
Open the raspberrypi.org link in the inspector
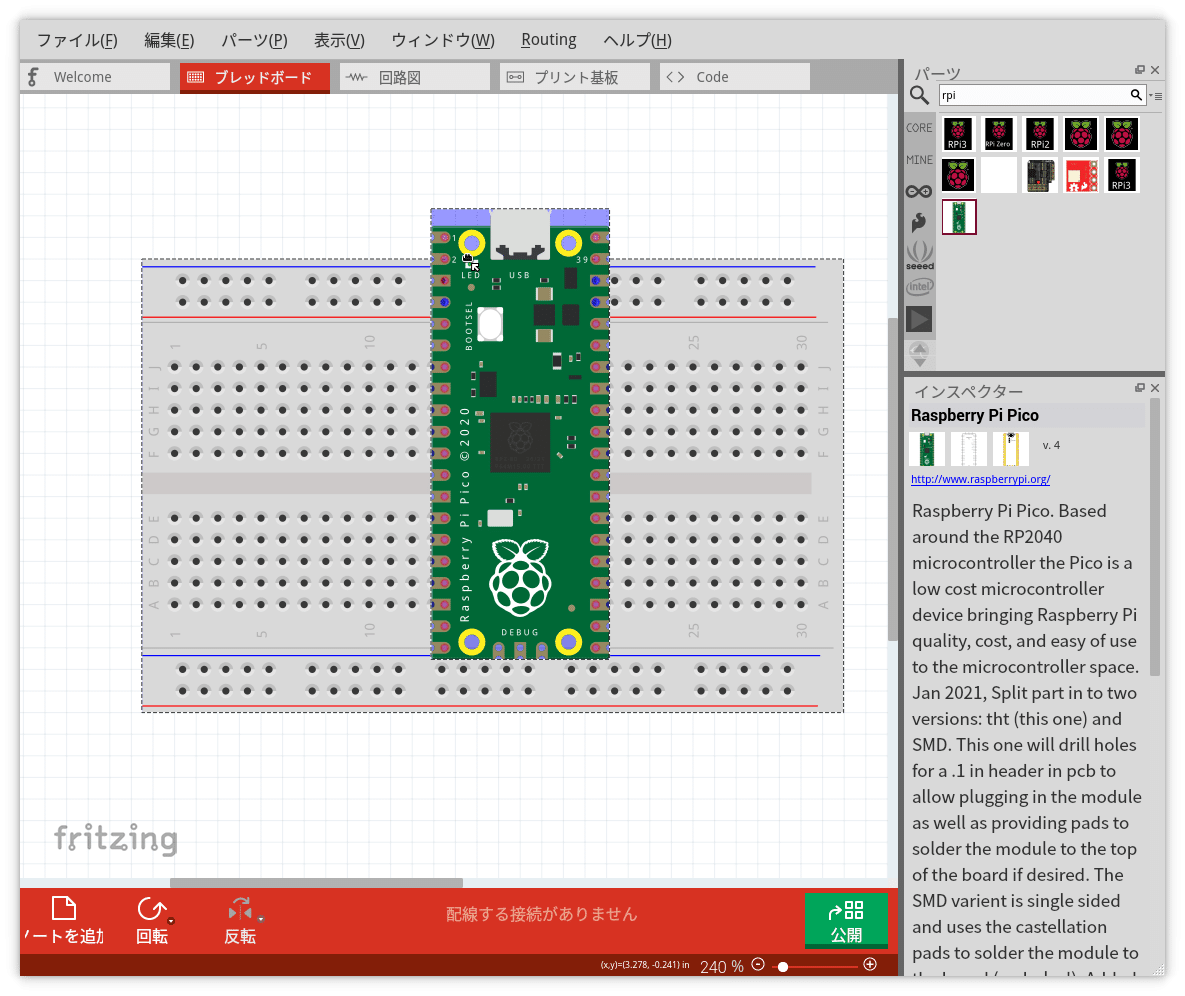click(980, 479)
